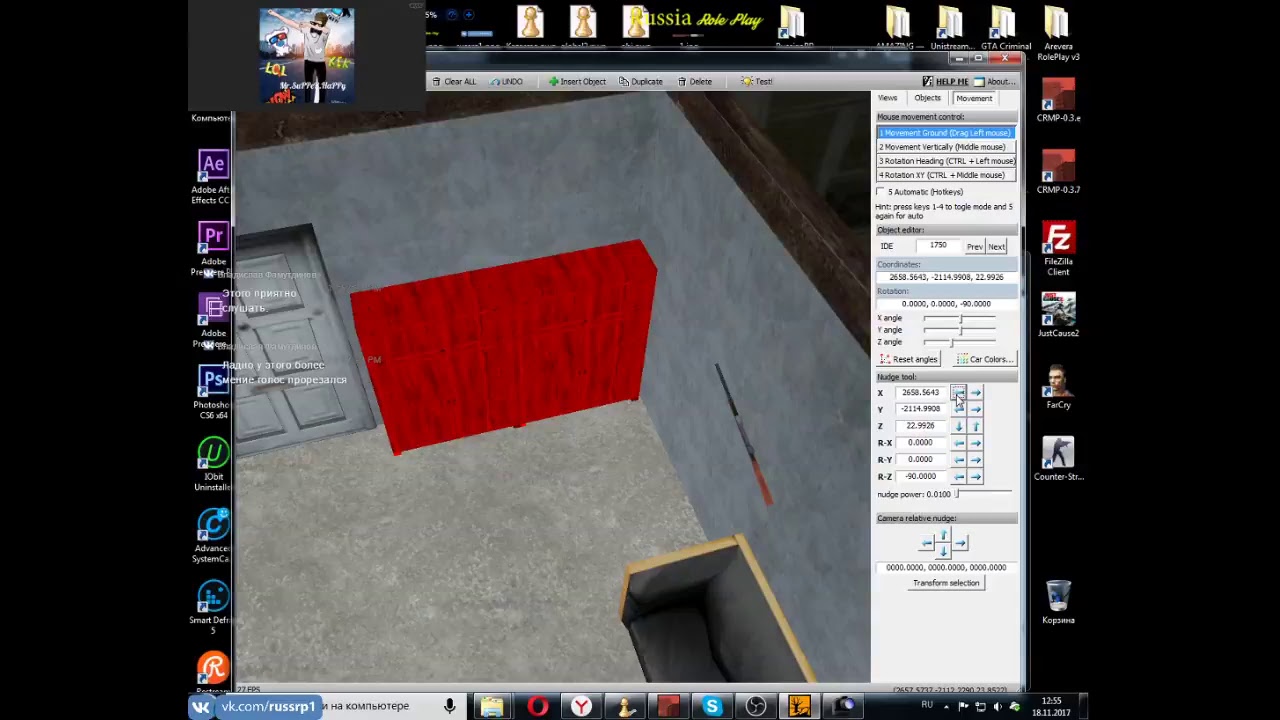Click the IDE number input field
Image resolution: width=1280 pixels, height=720 pixels.
coord(937,246)
